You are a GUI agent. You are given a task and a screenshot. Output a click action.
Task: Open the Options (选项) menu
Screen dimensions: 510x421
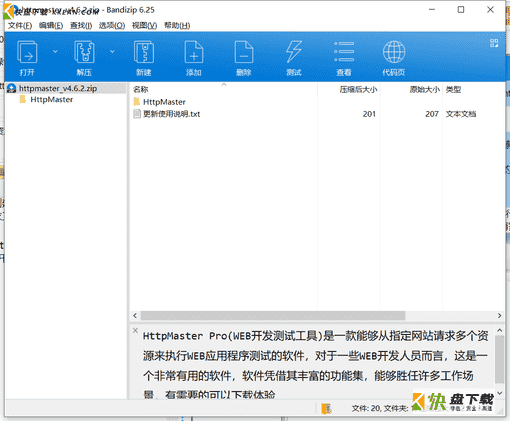[x=112, y=25]
